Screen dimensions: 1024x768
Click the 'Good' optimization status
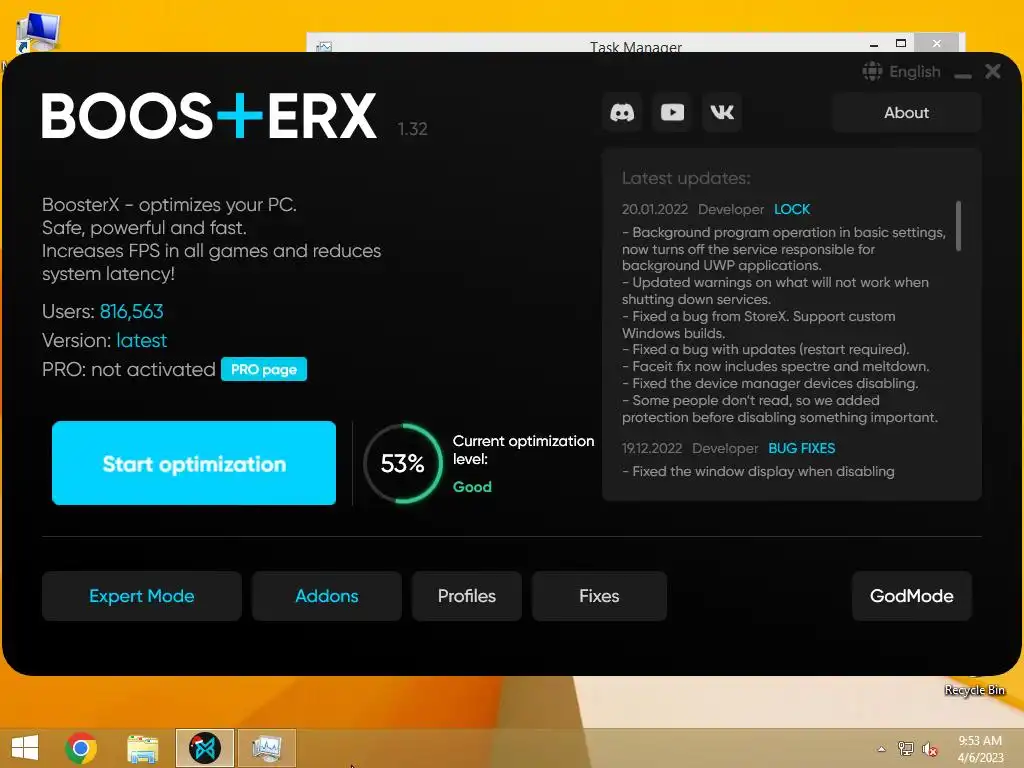click(472, 487)
